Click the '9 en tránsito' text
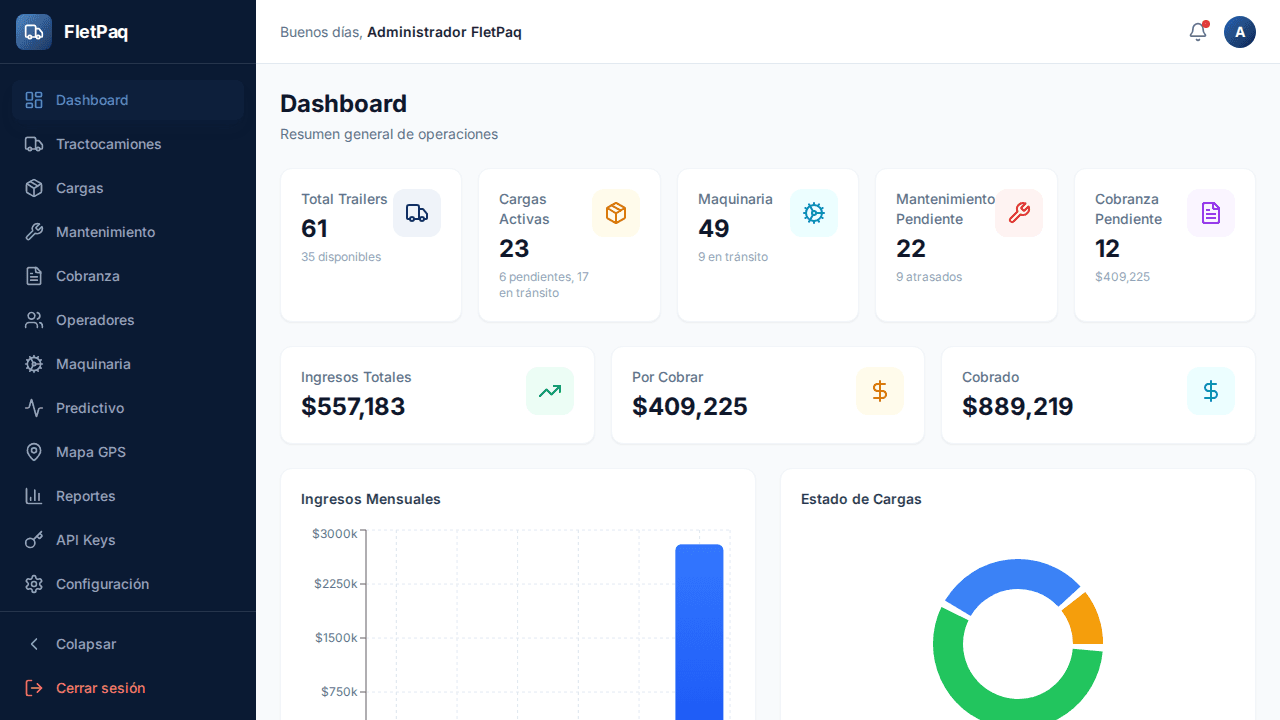This screenshot has width=1280, height=720. (x=733, y=257)
